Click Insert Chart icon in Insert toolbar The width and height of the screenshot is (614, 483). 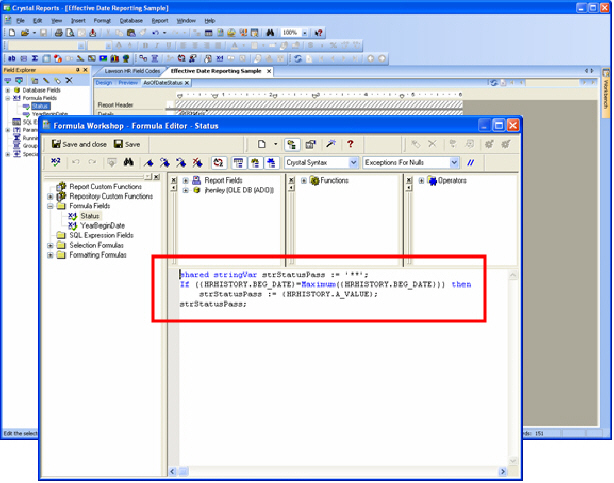point(114,59)
